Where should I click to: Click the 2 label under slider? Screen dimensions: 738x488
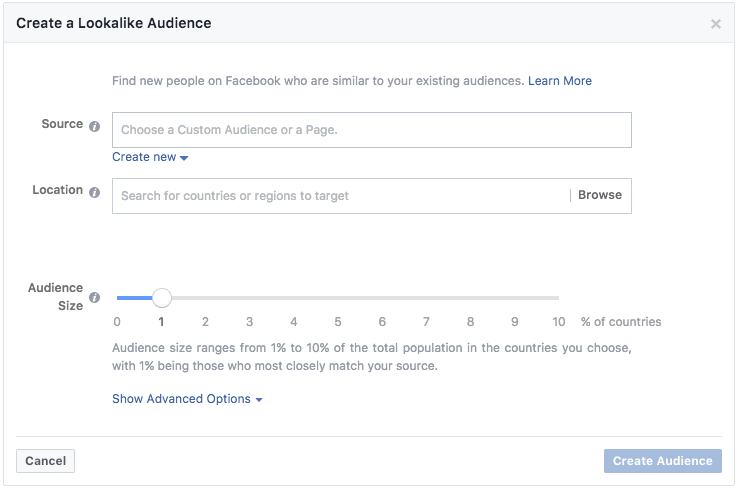pos(205,322)
